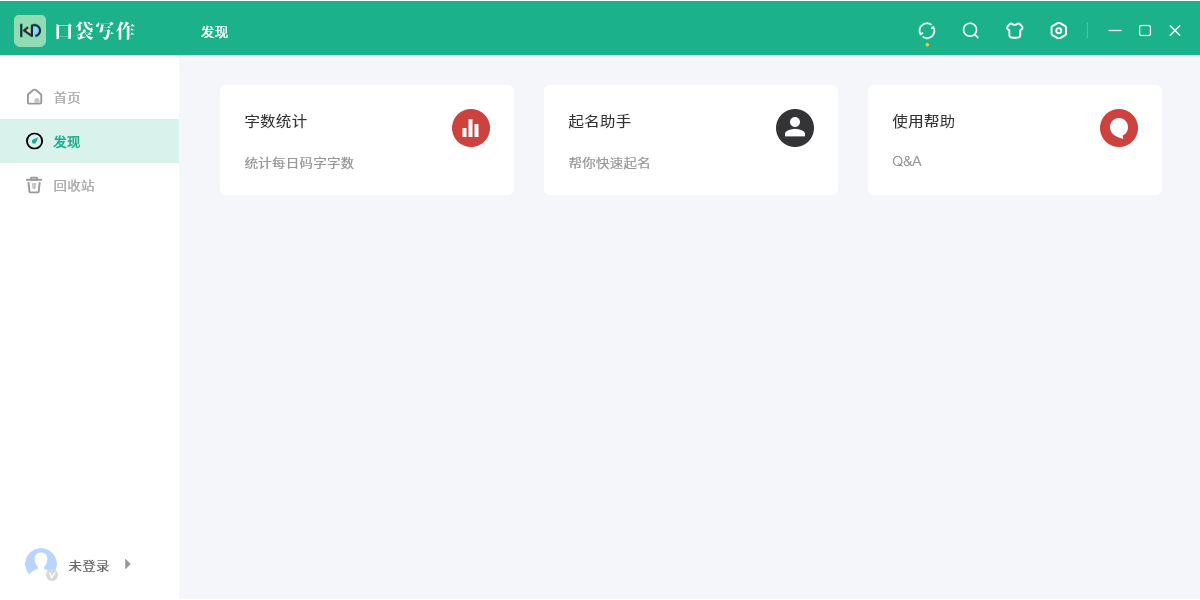Click the 未登录 login text
The width and height of the screenshot is (1200, 600).
(89, 566)
